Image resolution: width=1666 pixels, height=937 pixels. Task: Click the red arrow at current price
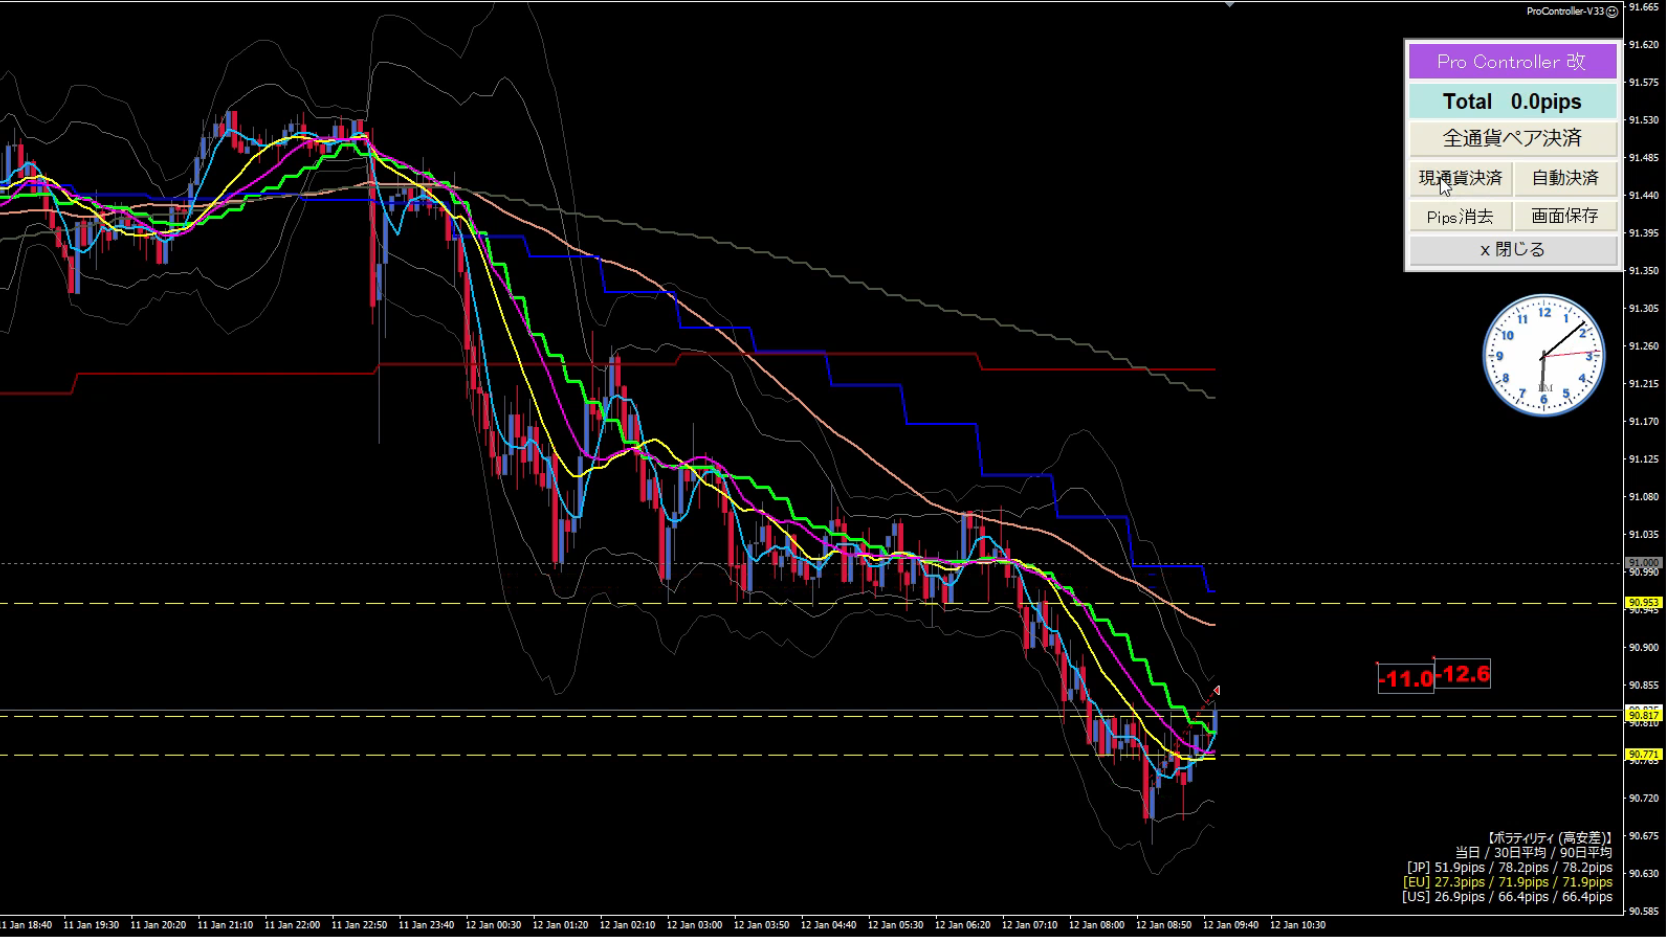[x=1216, y=690]
